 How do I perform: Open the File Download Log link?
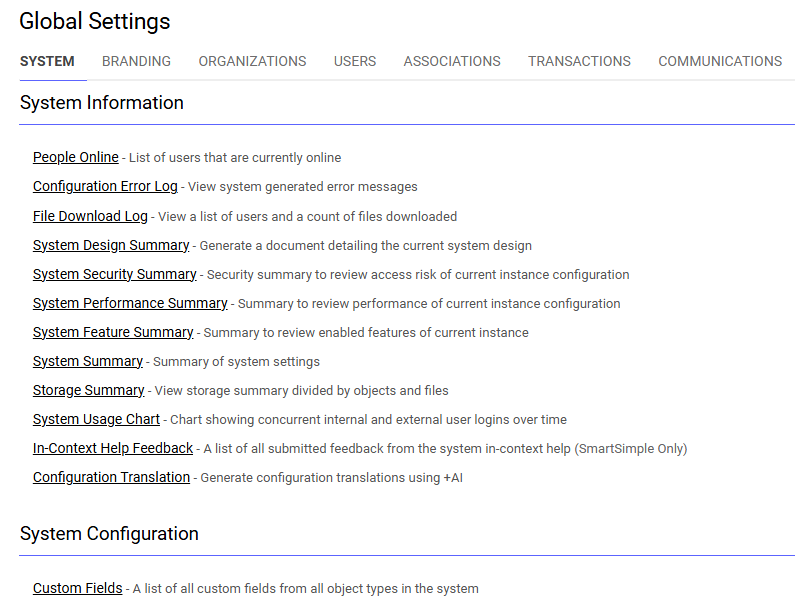click(x=90, y=216)
